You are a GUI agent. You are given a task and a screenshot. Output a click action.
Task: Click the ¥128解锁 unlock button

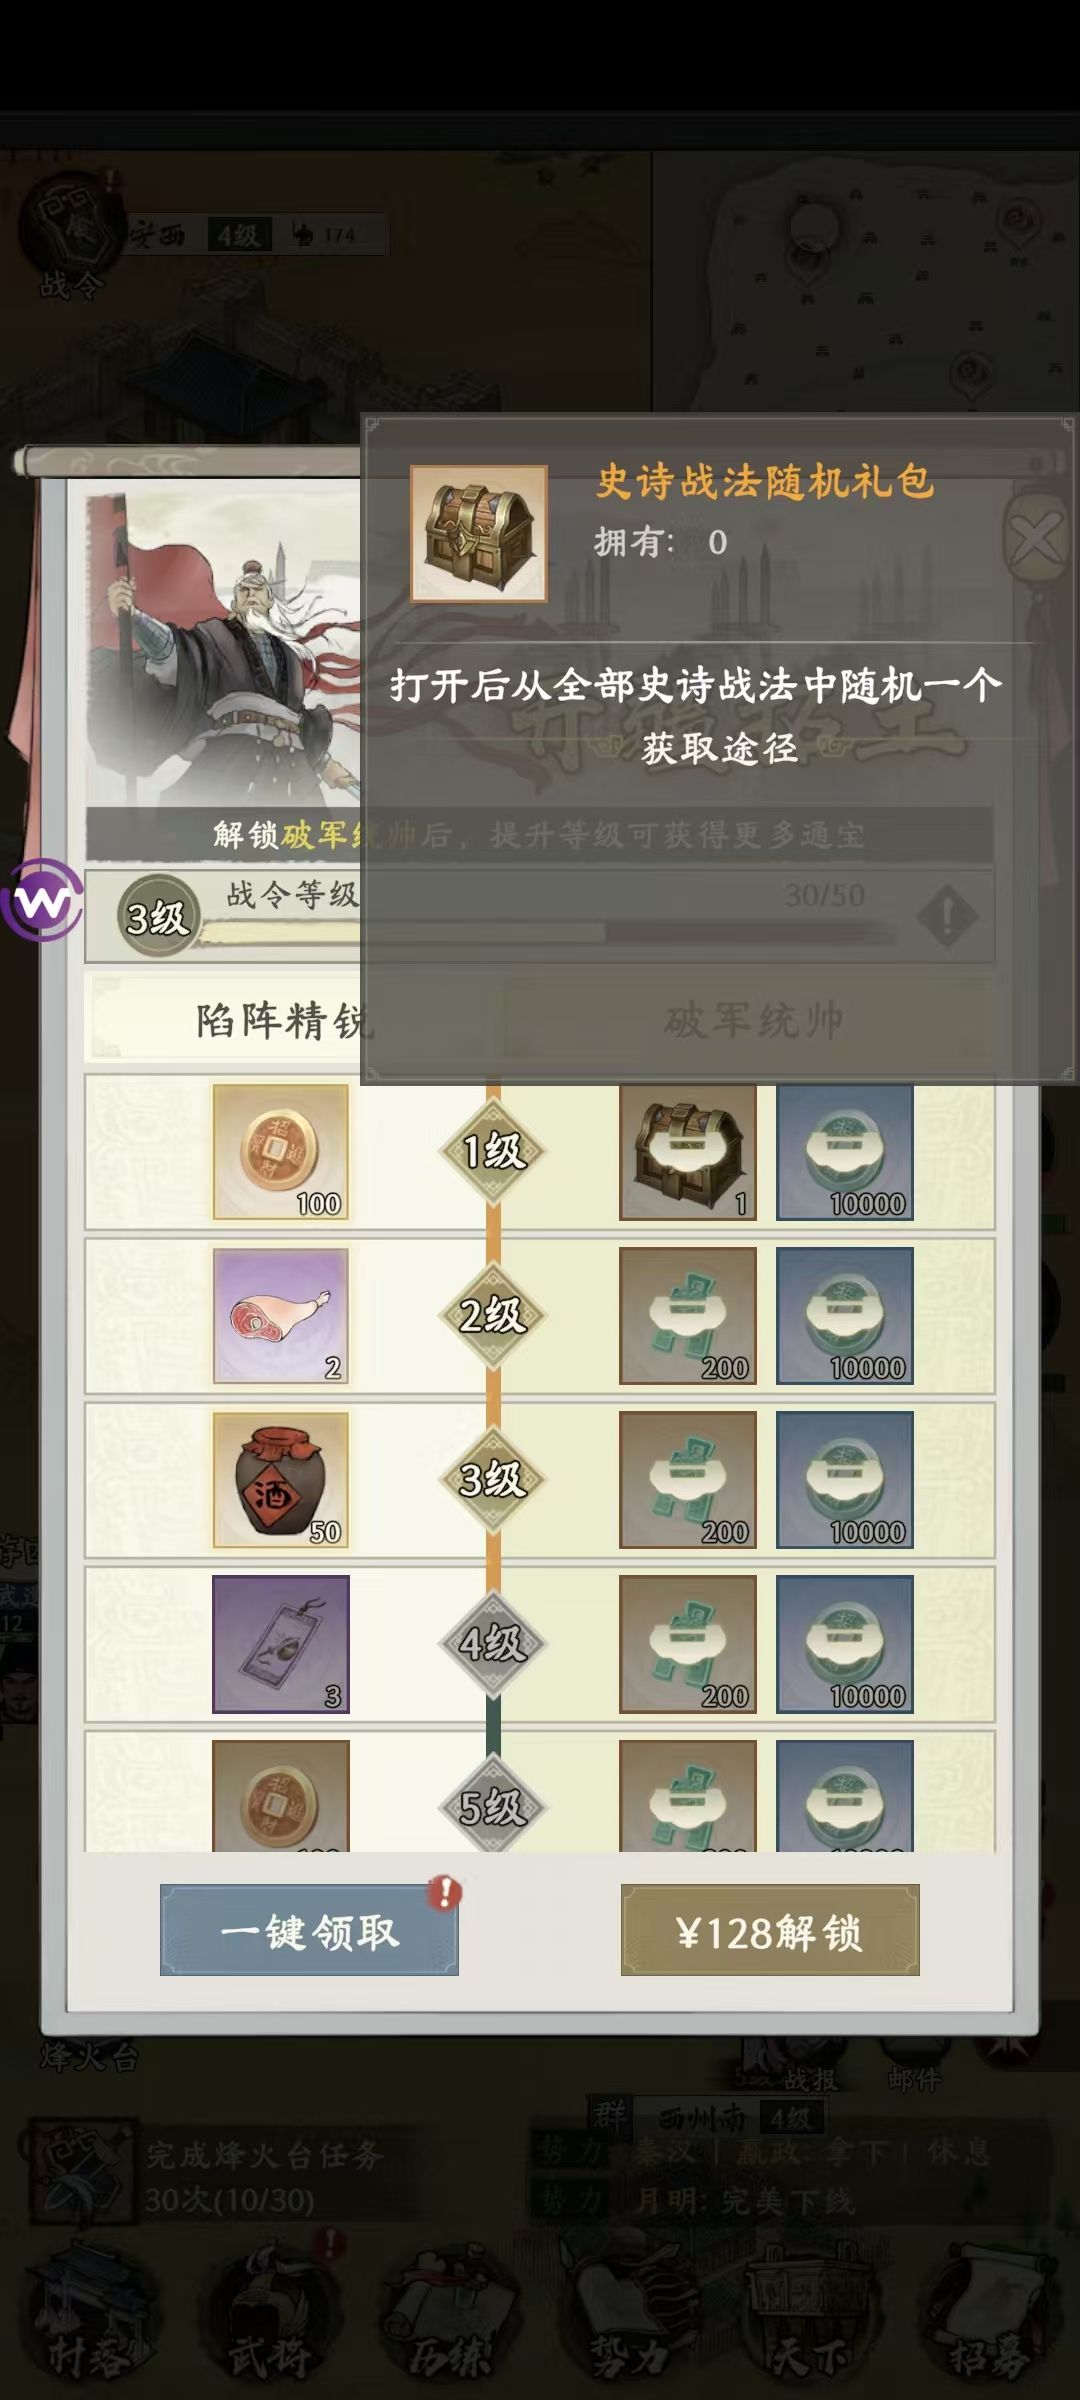click(770, 1930)
